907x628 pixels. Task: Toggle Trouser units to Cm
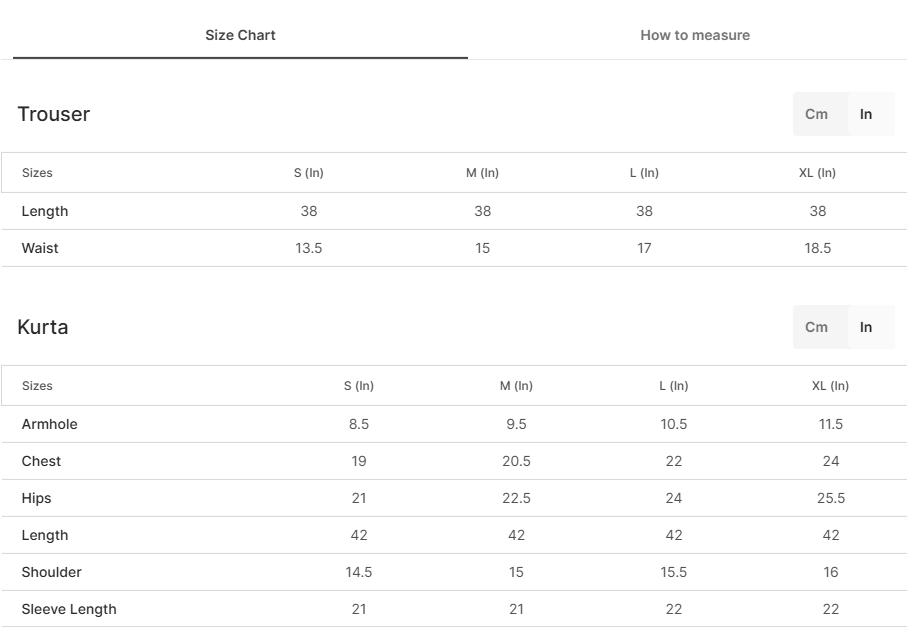pos(816,114)
